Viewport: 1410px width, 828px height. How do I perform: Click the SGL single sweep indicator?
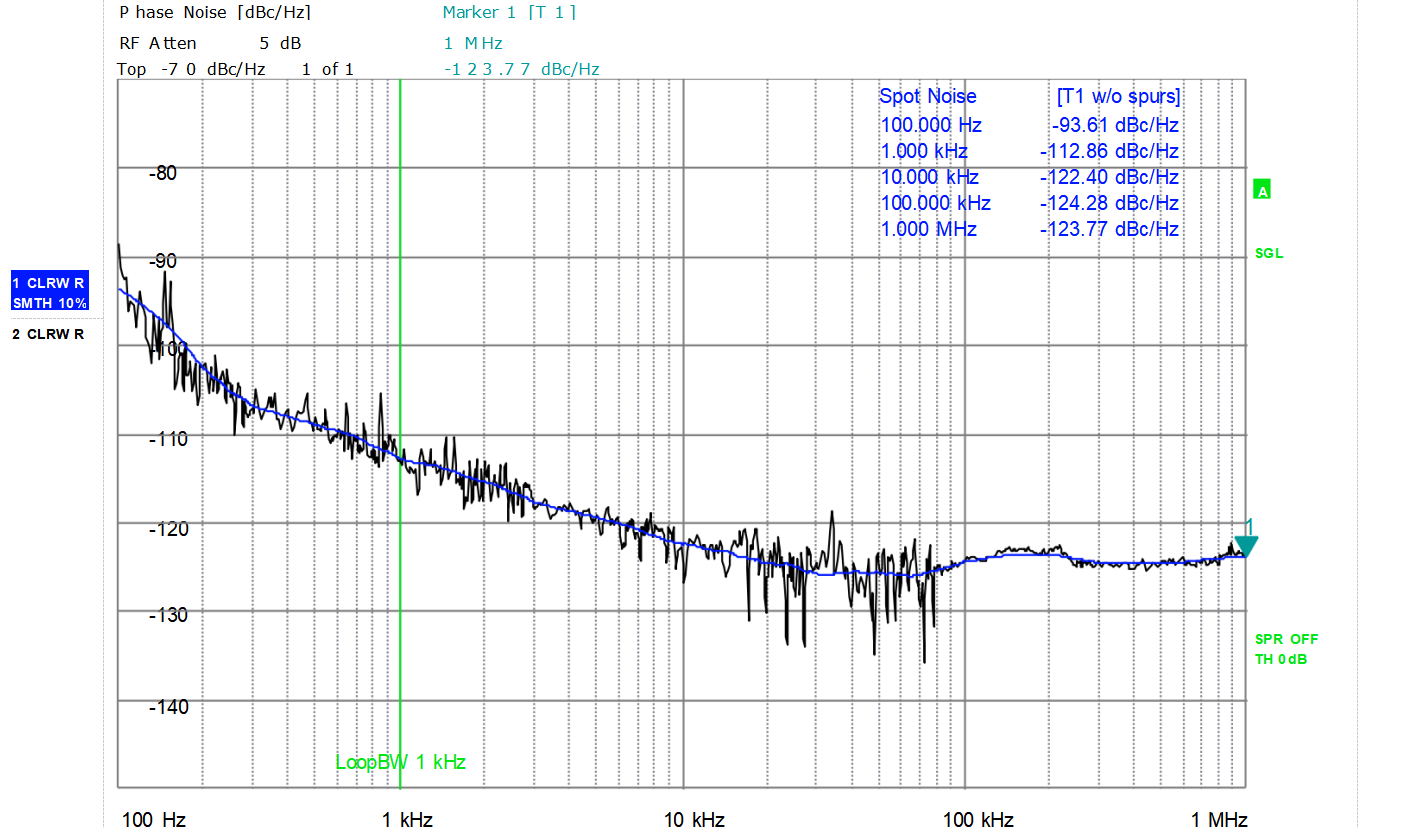click(x=1269, y=253)
